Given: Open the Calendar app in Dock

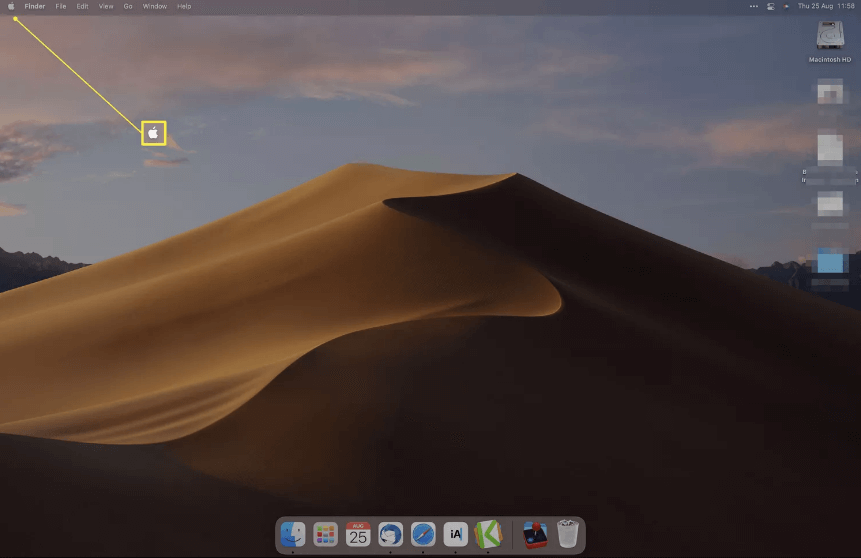Looking at the screenshot, I should (x=358, y=534).
